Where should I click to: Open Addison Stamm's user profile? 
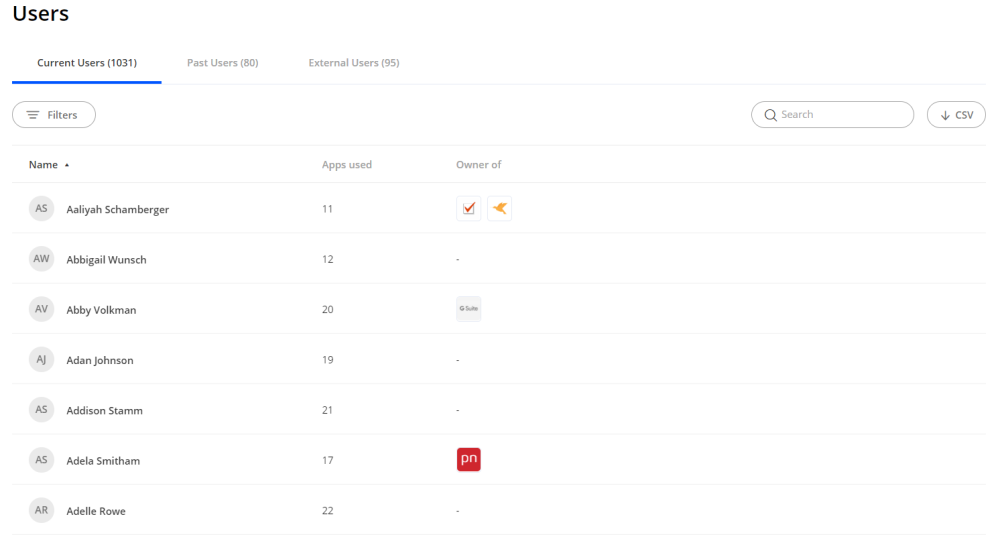tap(104, 411)
